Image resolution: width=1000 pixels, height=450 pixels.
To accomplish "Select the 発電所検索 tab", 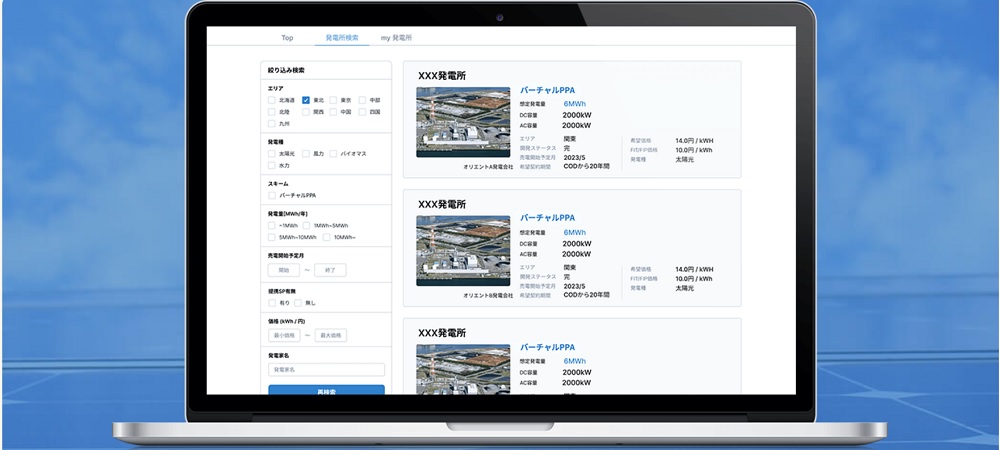I will 342,37.
